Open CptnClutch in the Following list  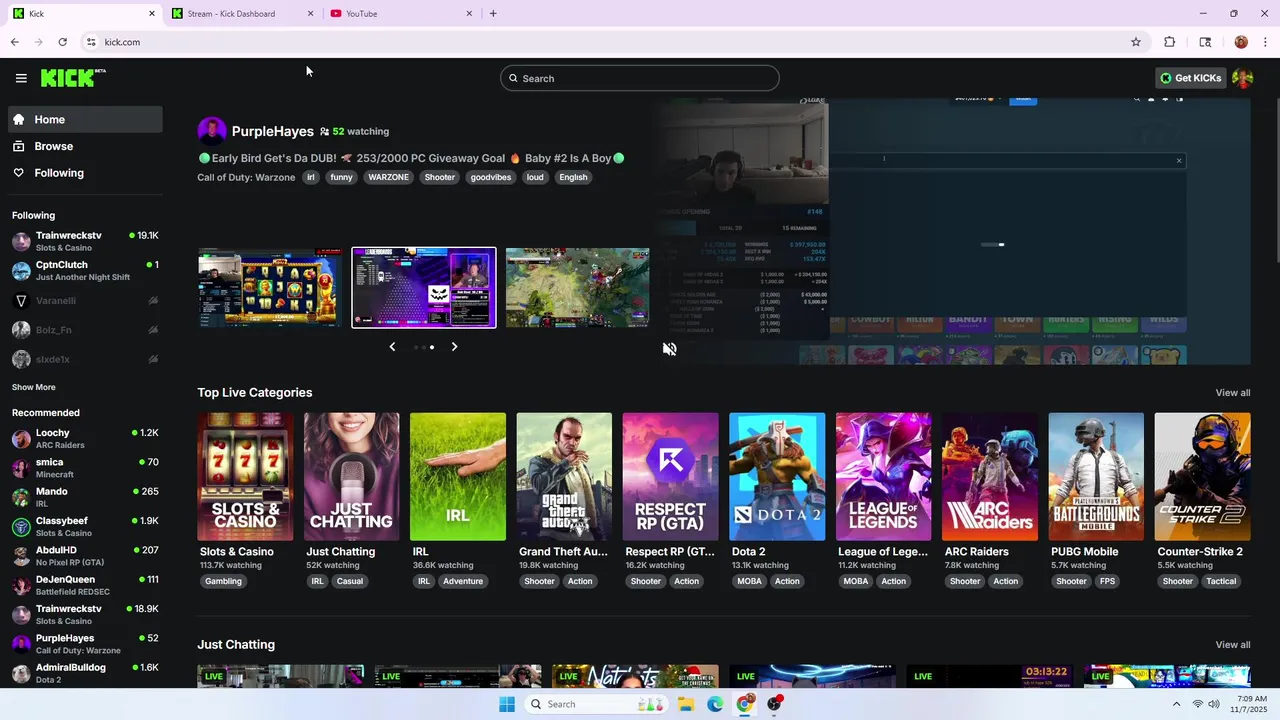coord(85,271)
